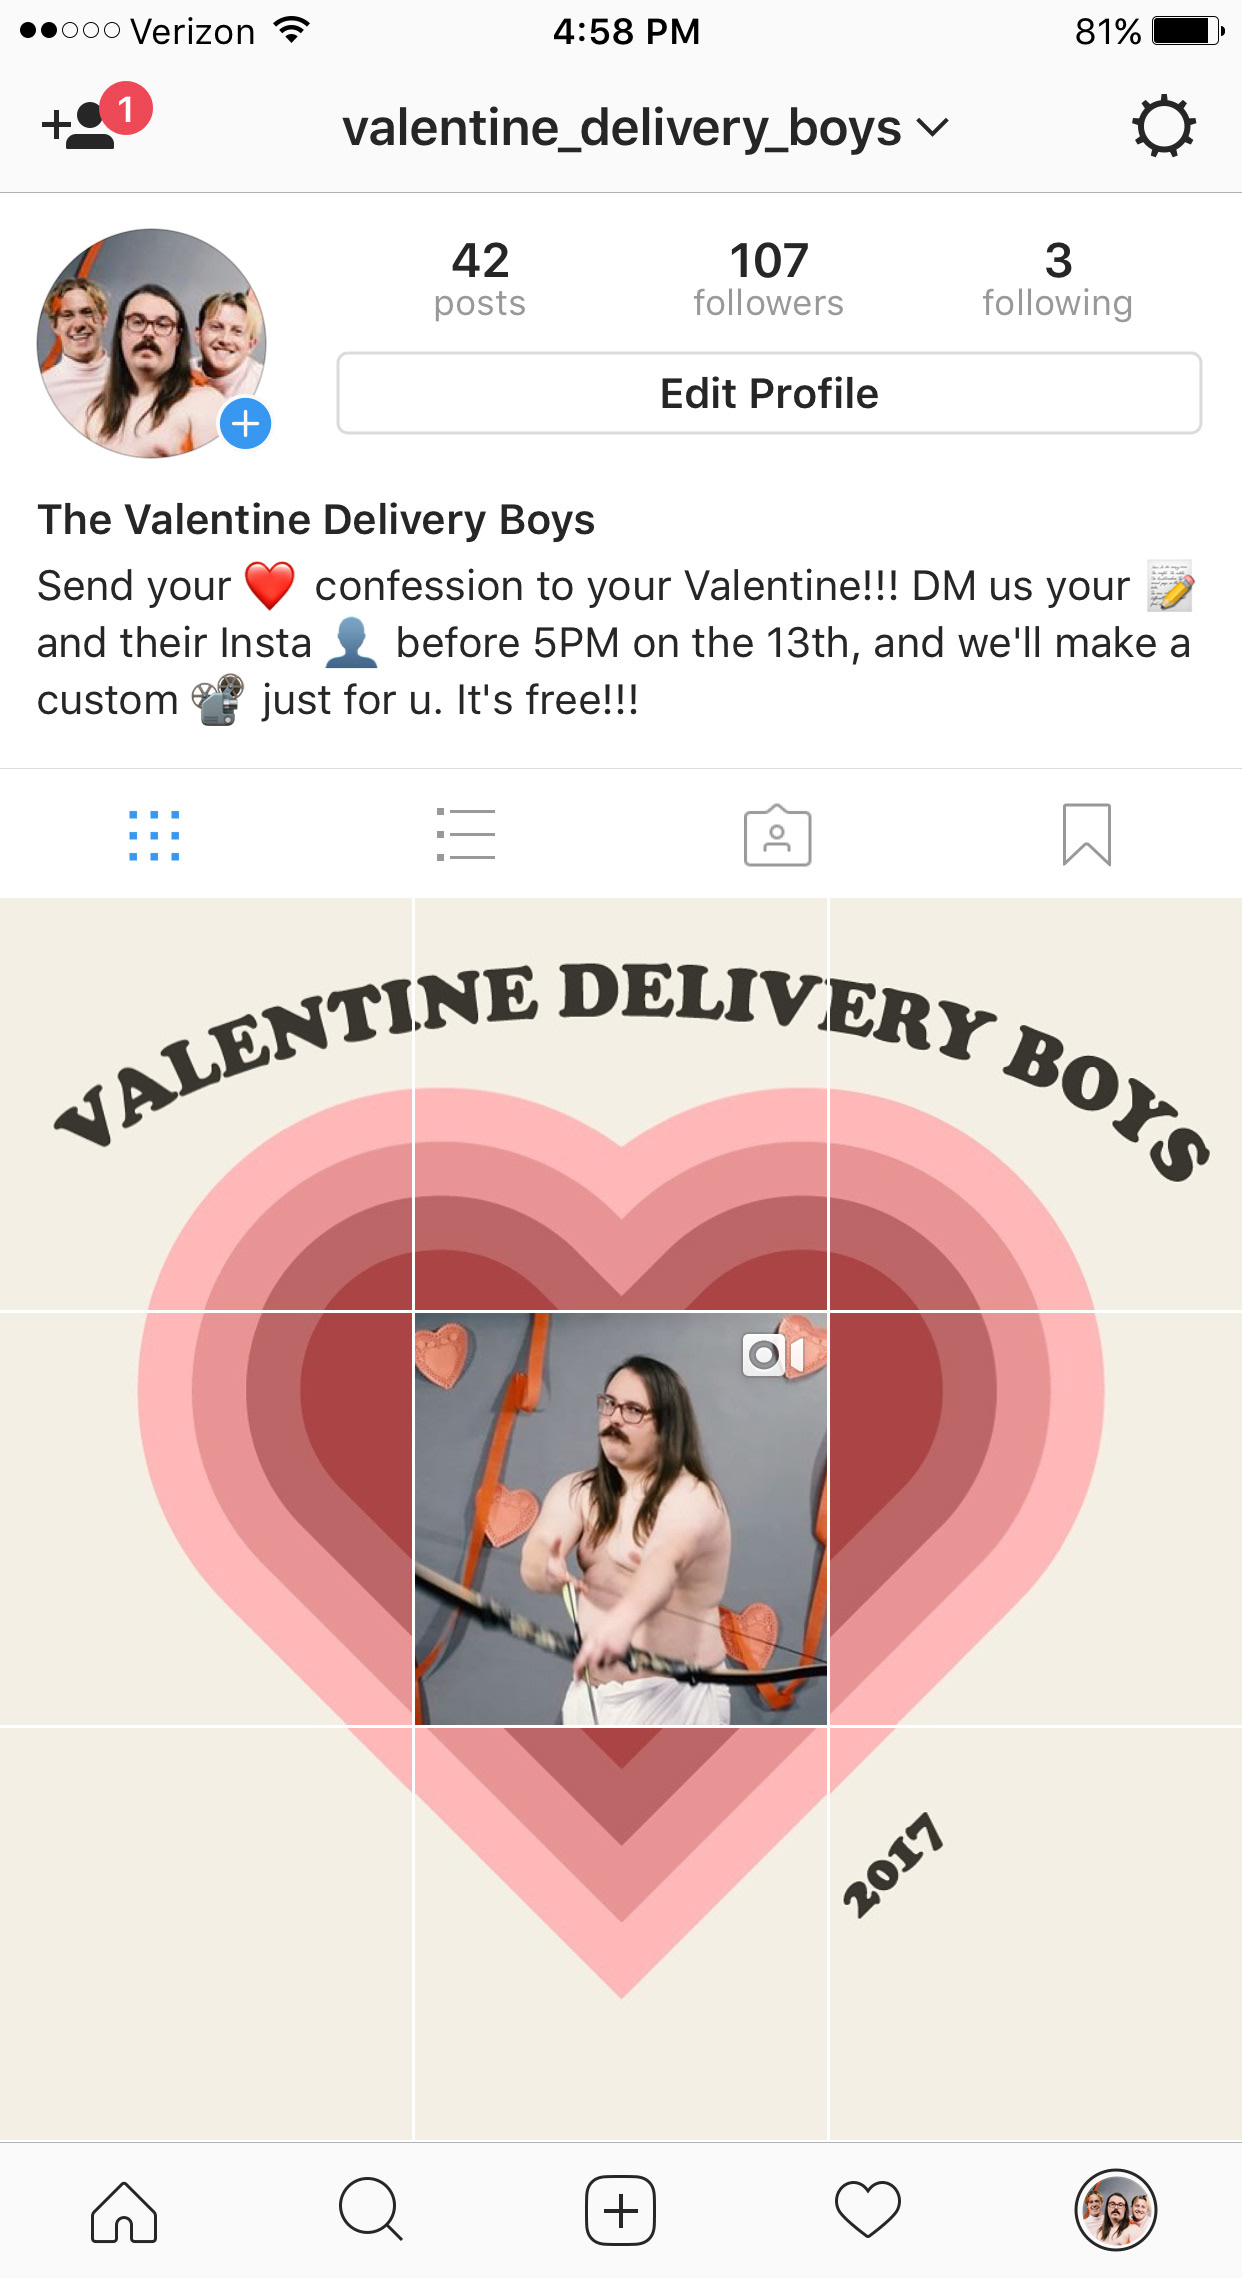
Task: Switch to the grid view tab
Action: 154,835
